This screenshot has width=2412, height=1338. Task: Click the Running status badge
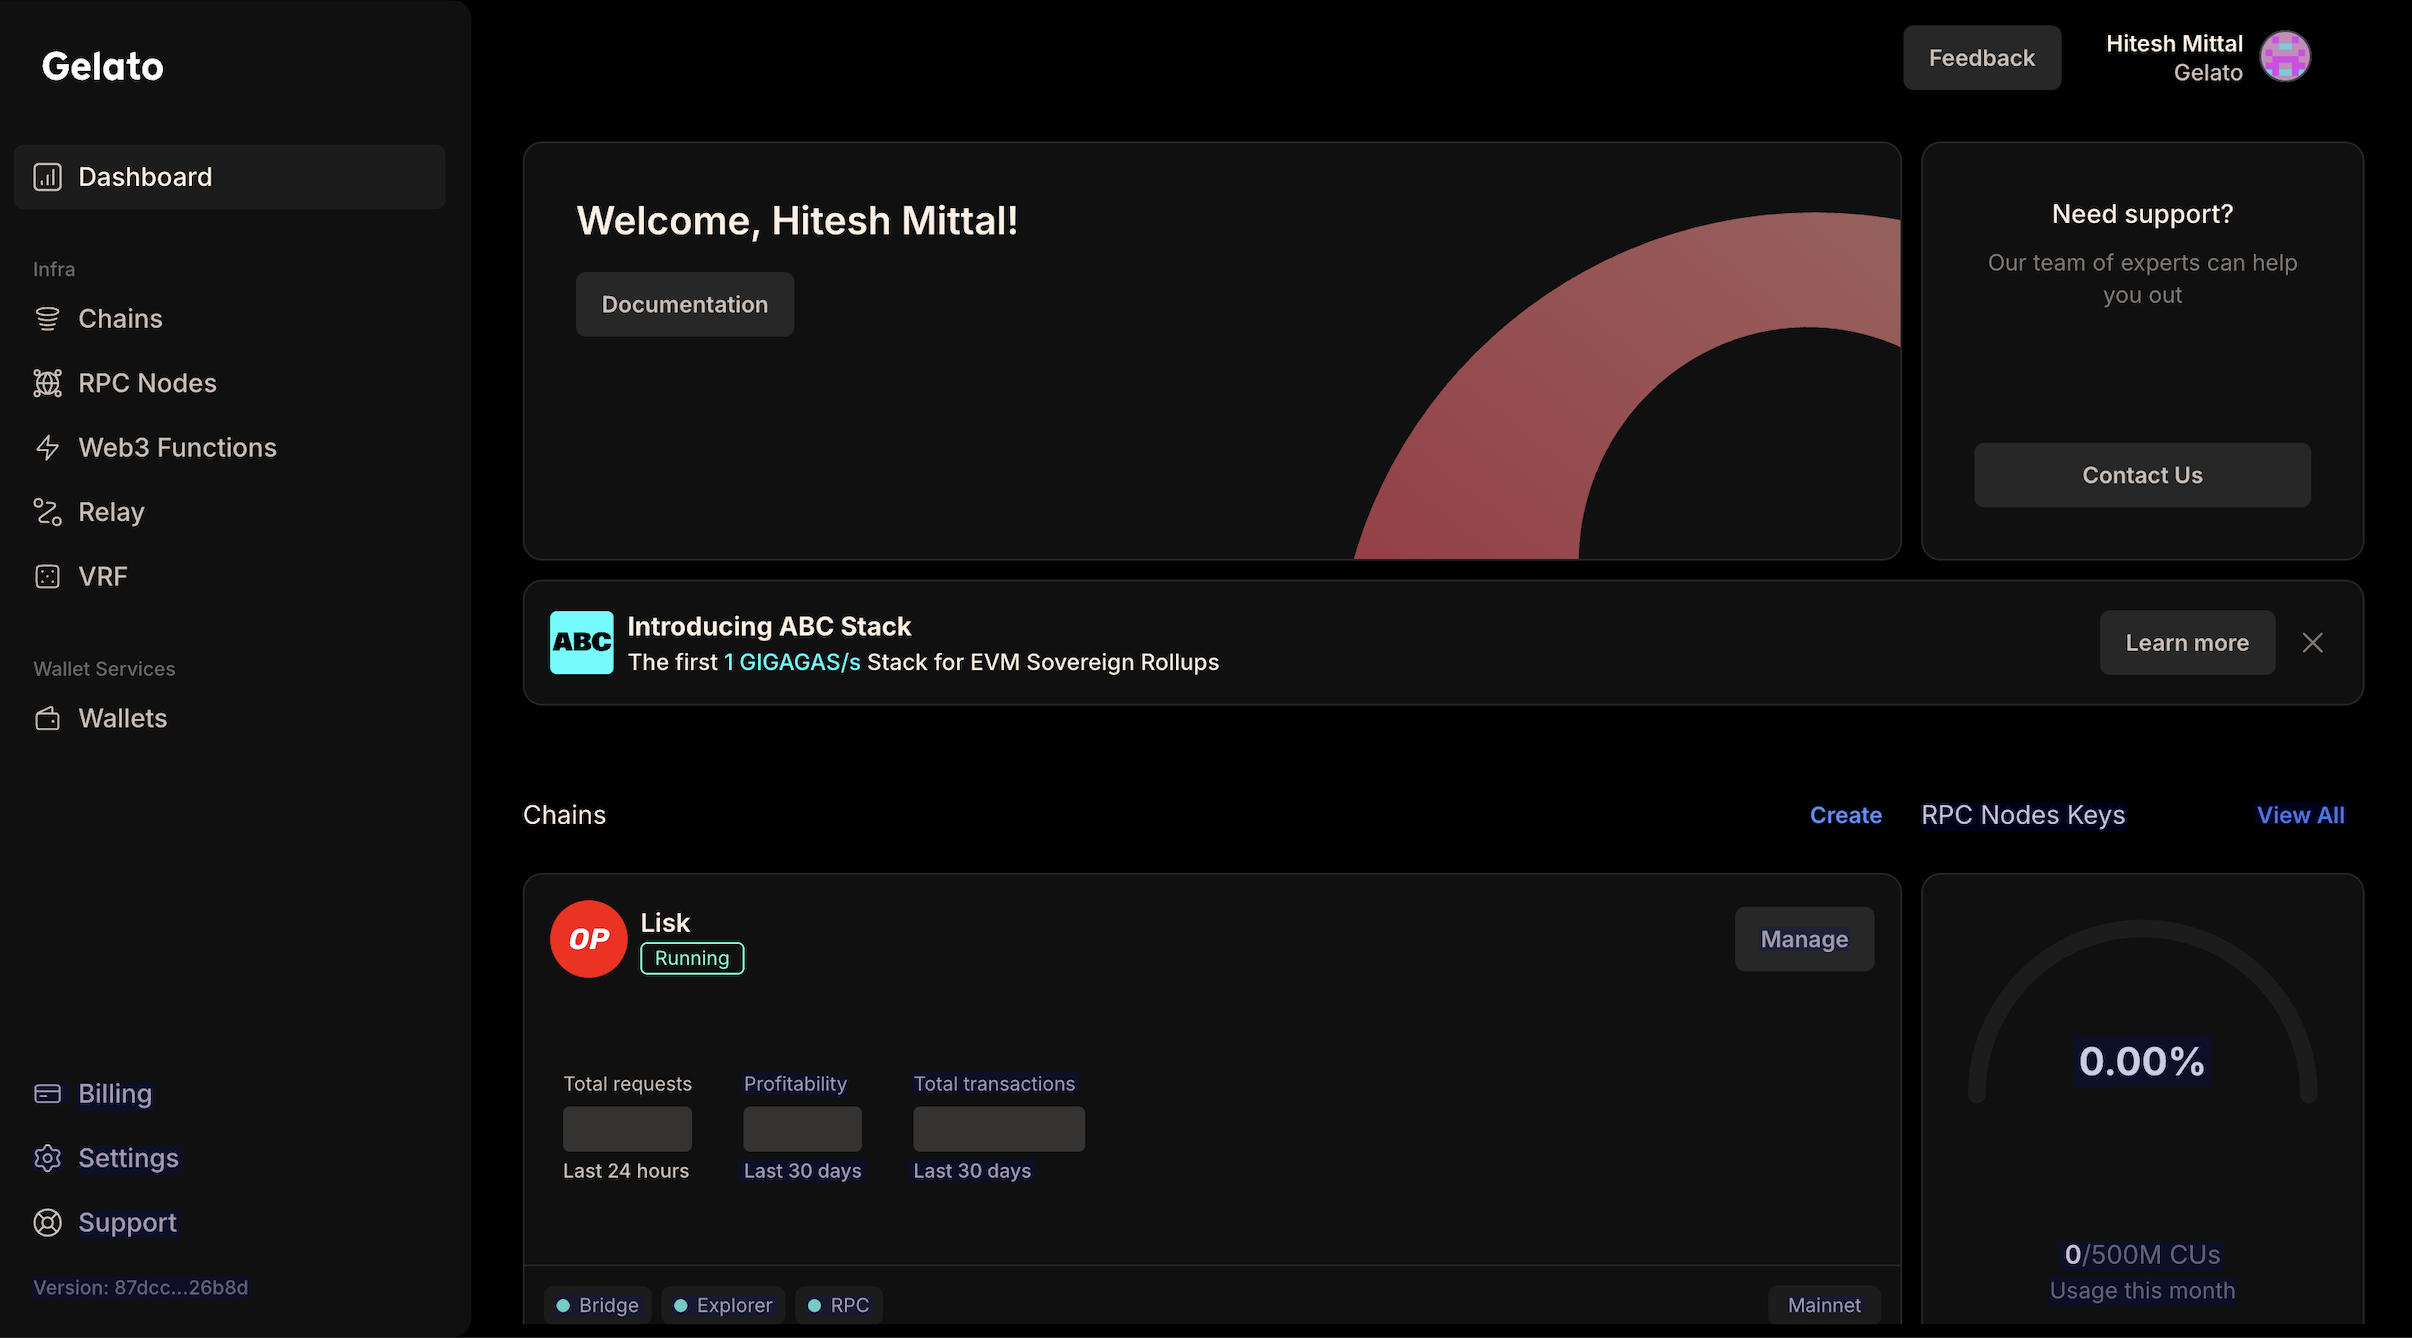(x=692, y=958)
